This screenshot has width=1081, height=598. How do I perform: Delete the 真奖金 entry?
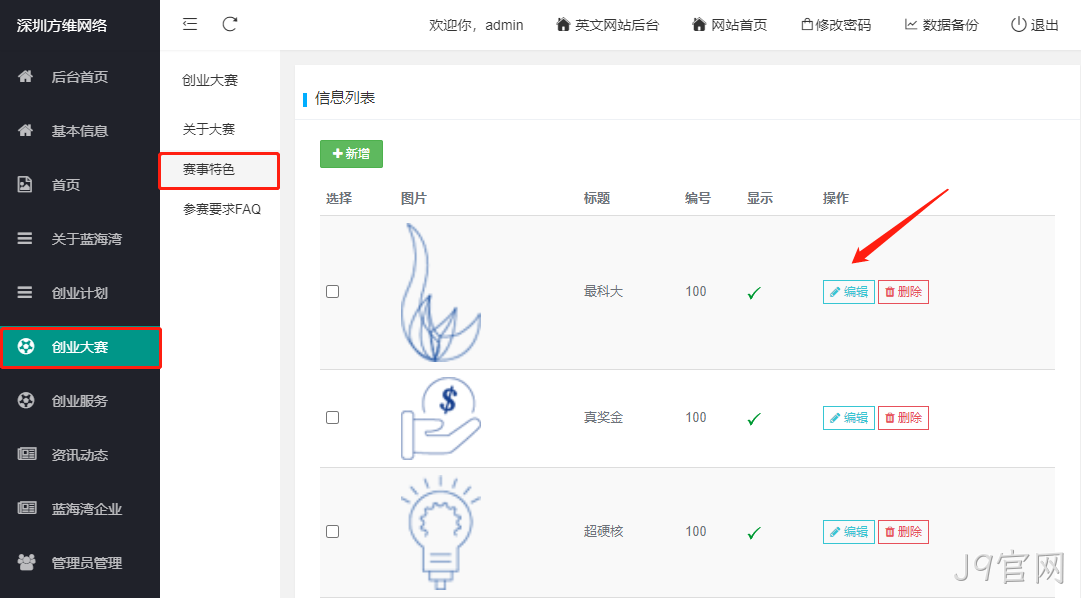(x=903, y=418)
